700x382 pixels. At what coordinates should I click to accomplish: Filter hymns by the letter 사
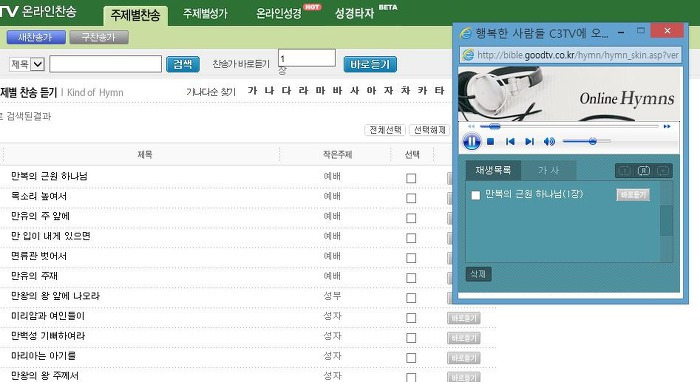tap(354, 91)
